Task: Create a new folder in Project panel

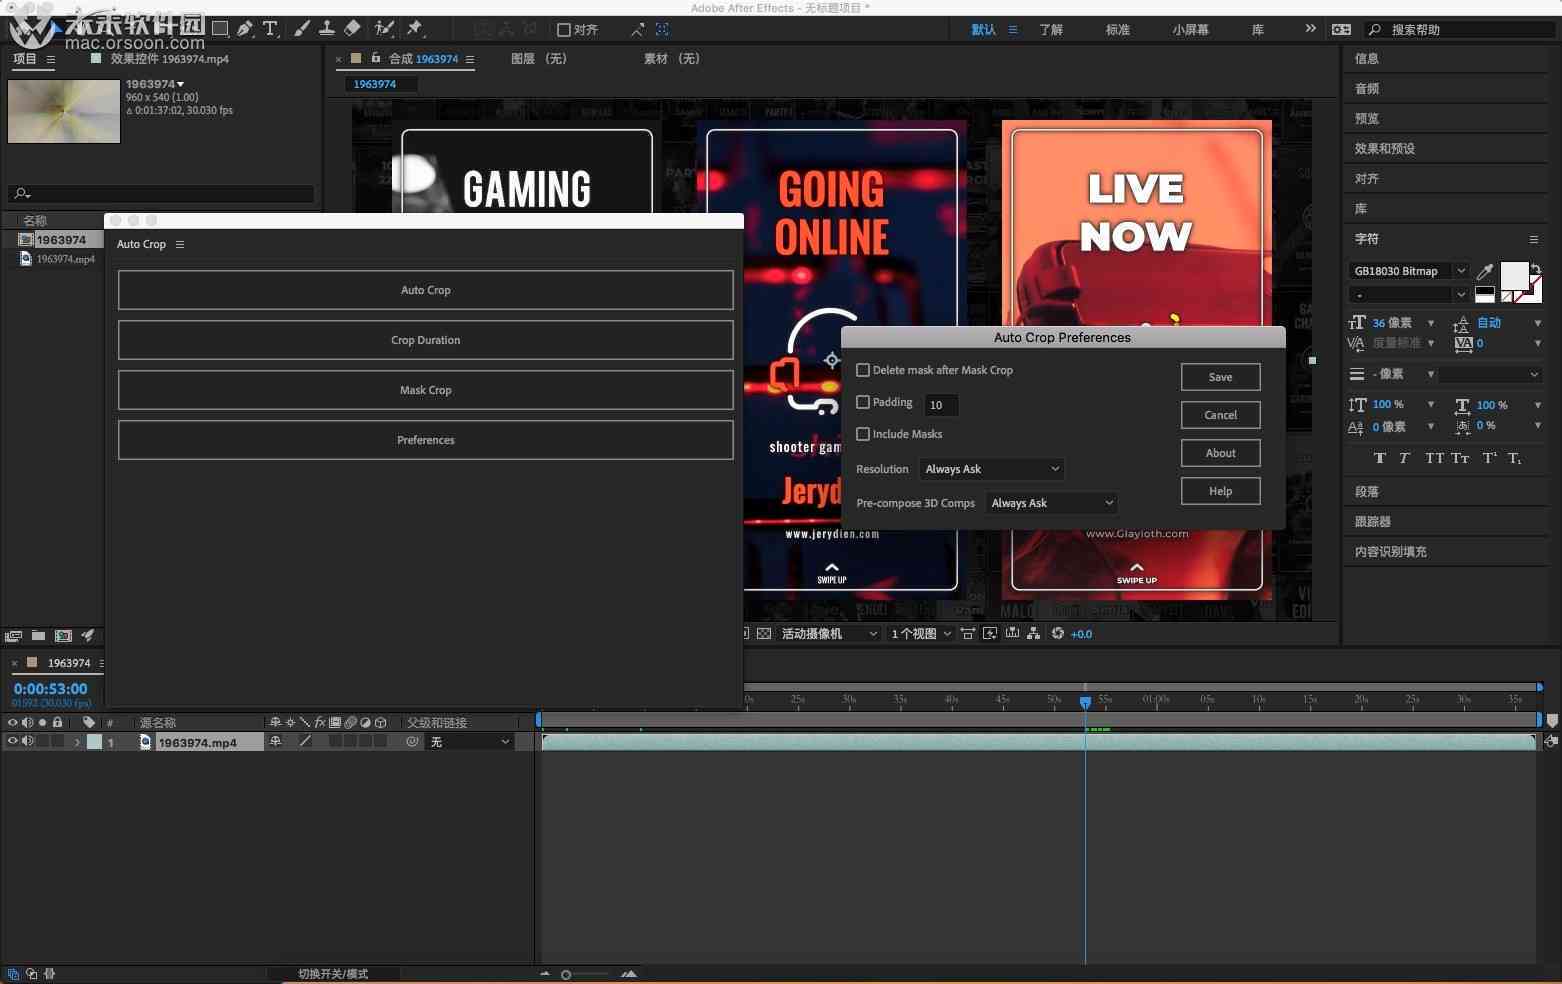Action: click(x=38, y=636)
